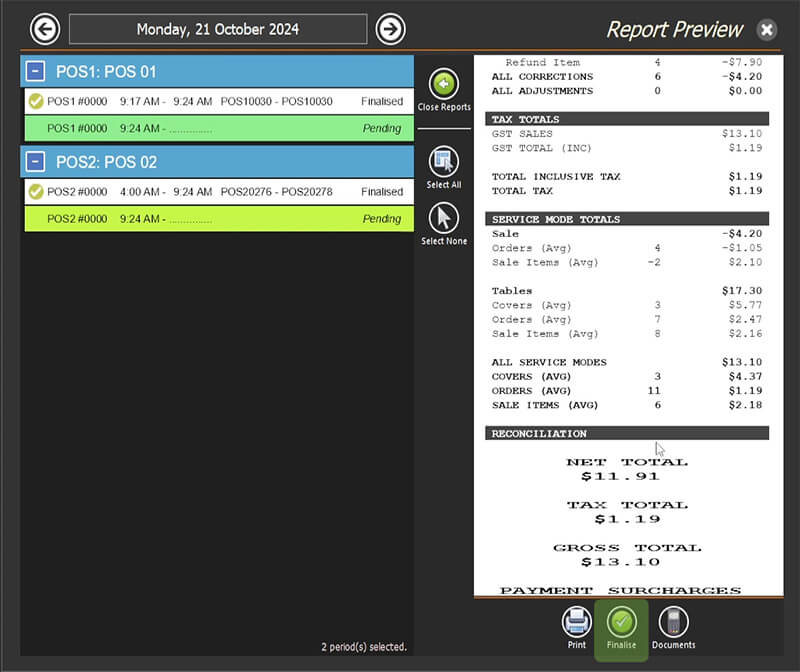The height and width of the screenshot is (672, 800).
Task: Go to the next day with the right arrow
Action: (390, 29)
